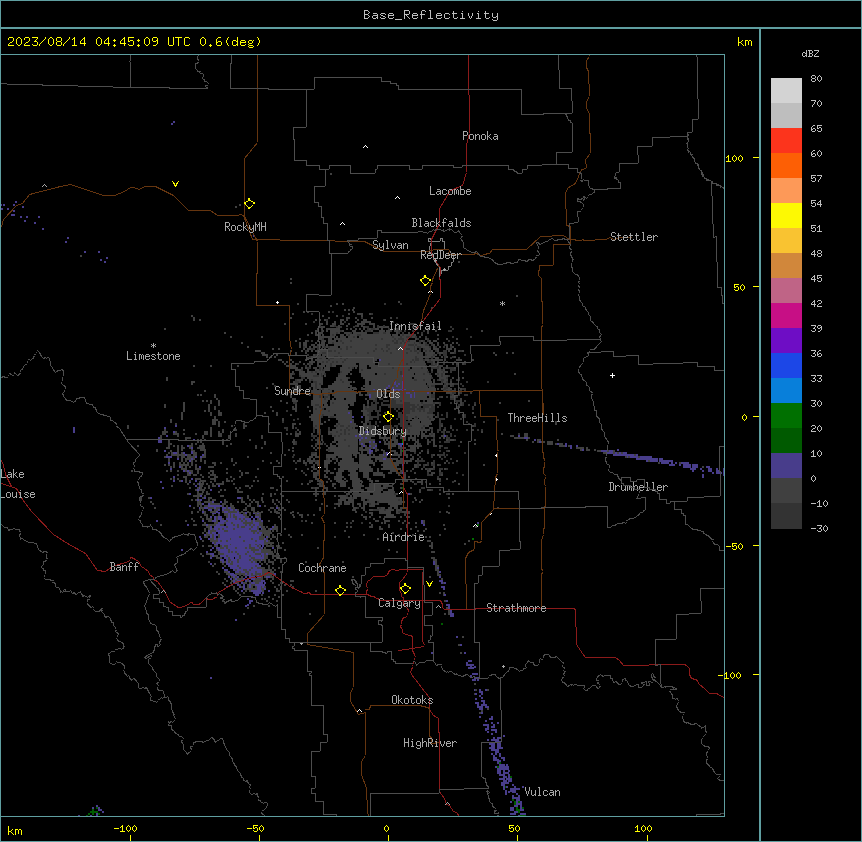Screen dimensions: 862x842
Task: Click the yellow V marker northeast of Calgary
Action: tap(429, 584)
